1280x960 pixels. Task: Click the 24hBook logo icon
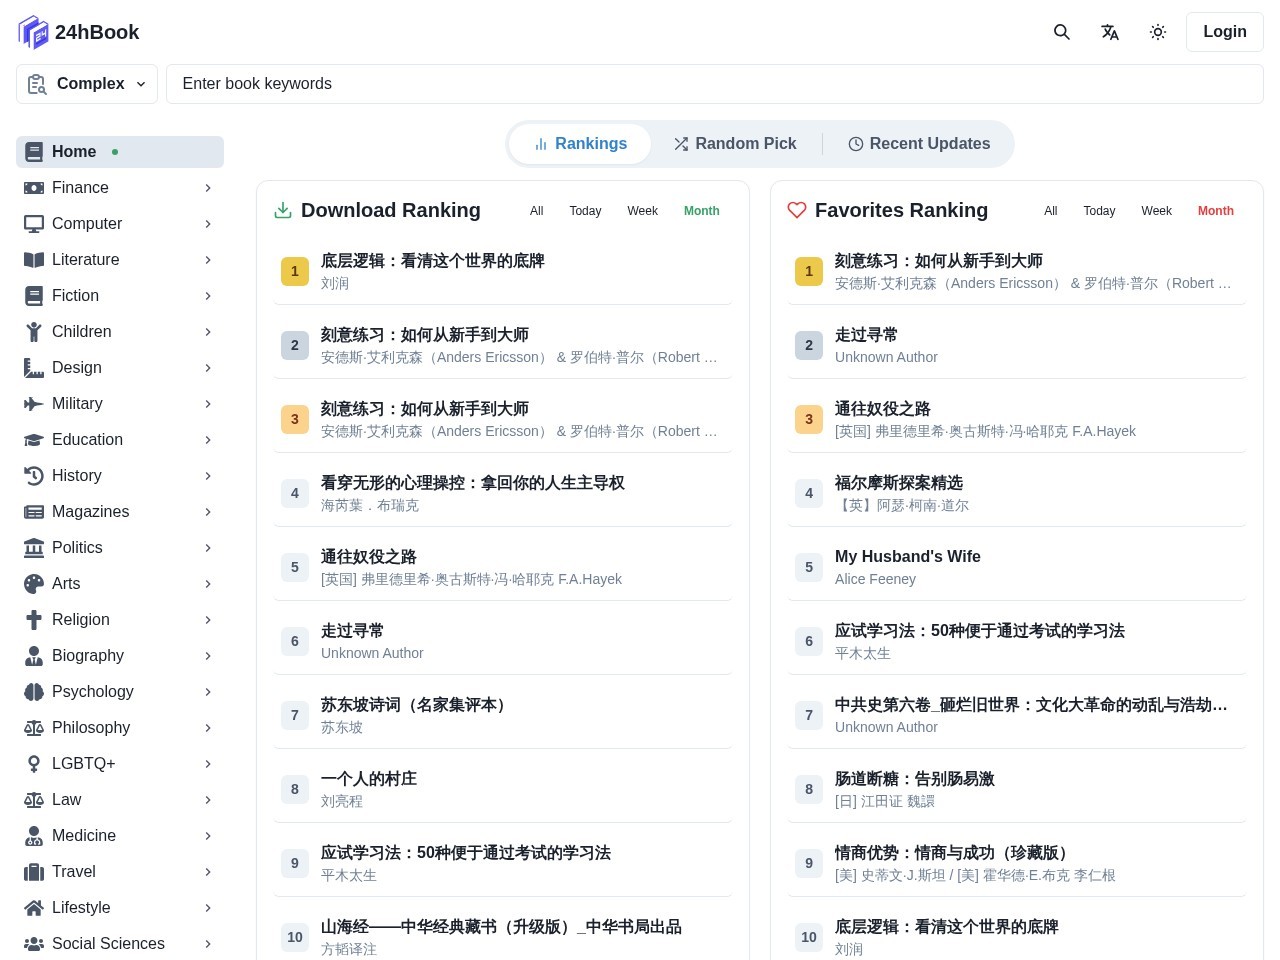coord(33,32)
